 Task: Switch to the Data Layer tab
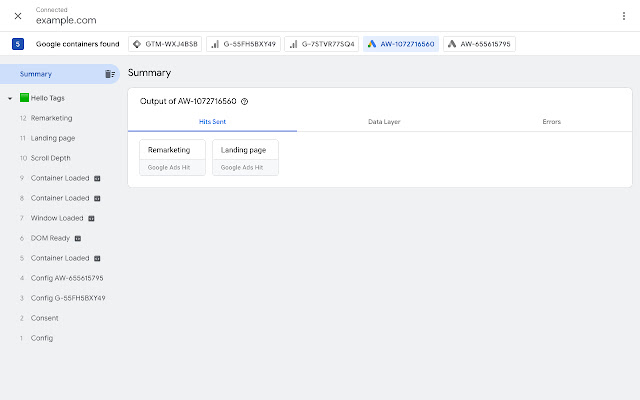384,121
